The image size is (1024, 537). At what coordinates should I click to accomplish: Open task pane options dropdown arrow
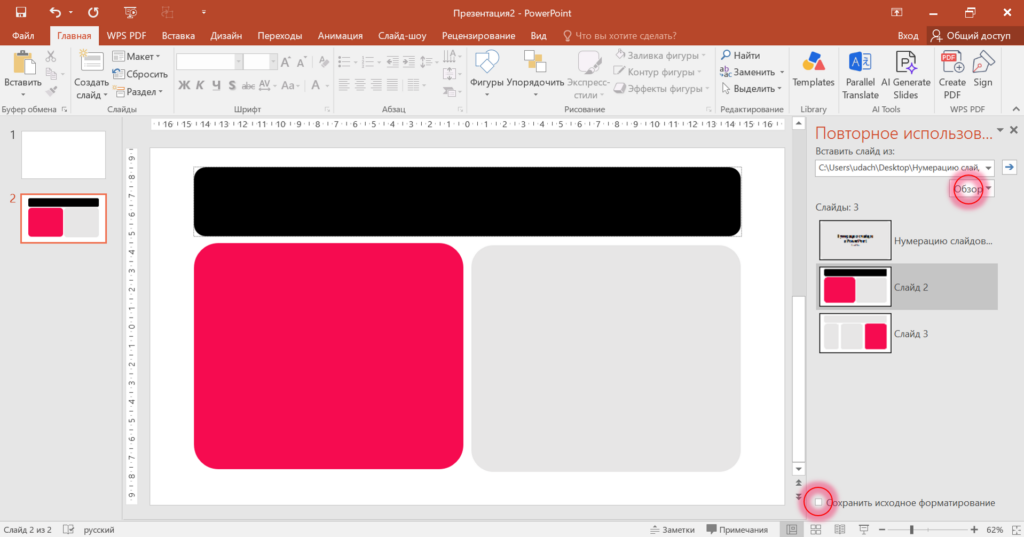1000,131
